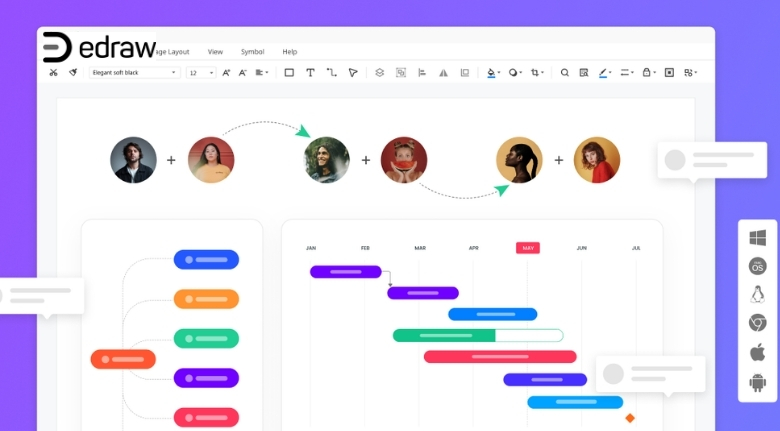Select the bearded man in black jacket photo
This screenshot has width=780, height=431.
[133, 160]
